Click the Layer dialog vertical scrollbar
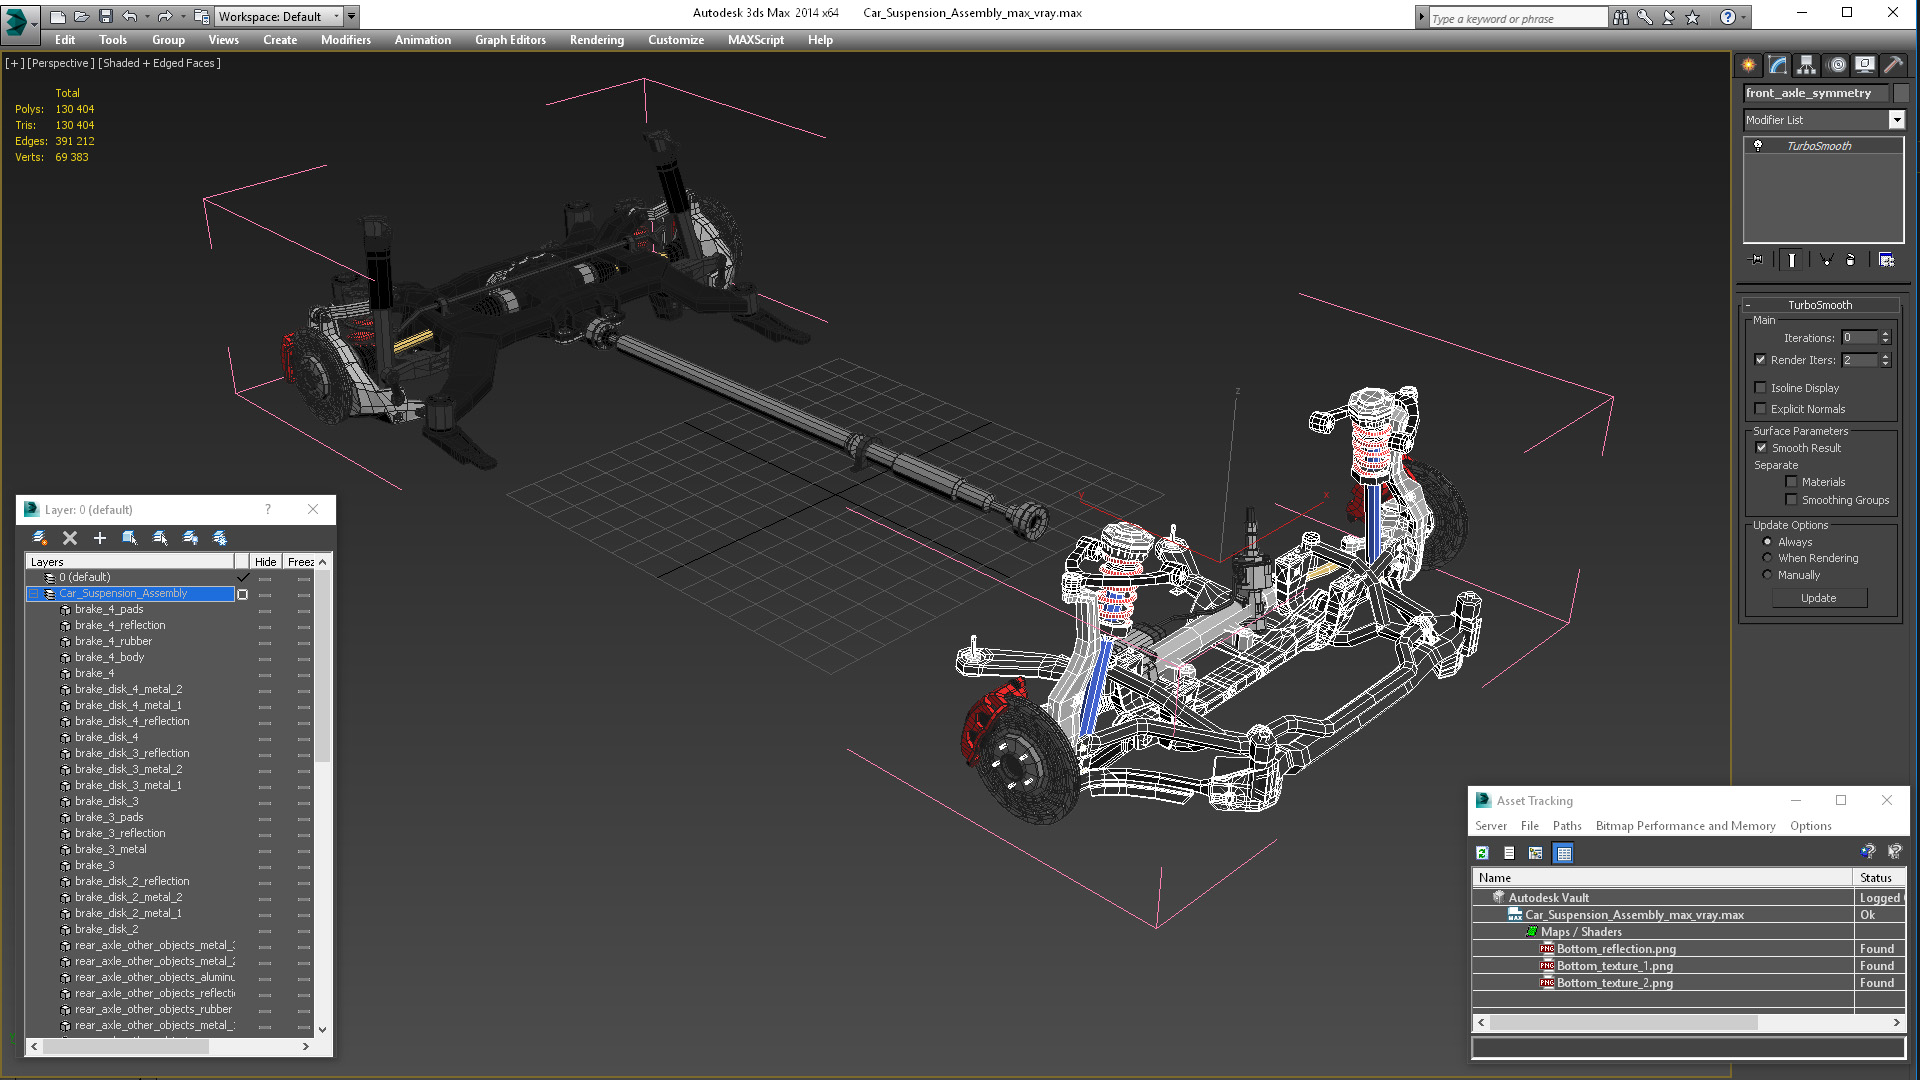 (322, 666)
